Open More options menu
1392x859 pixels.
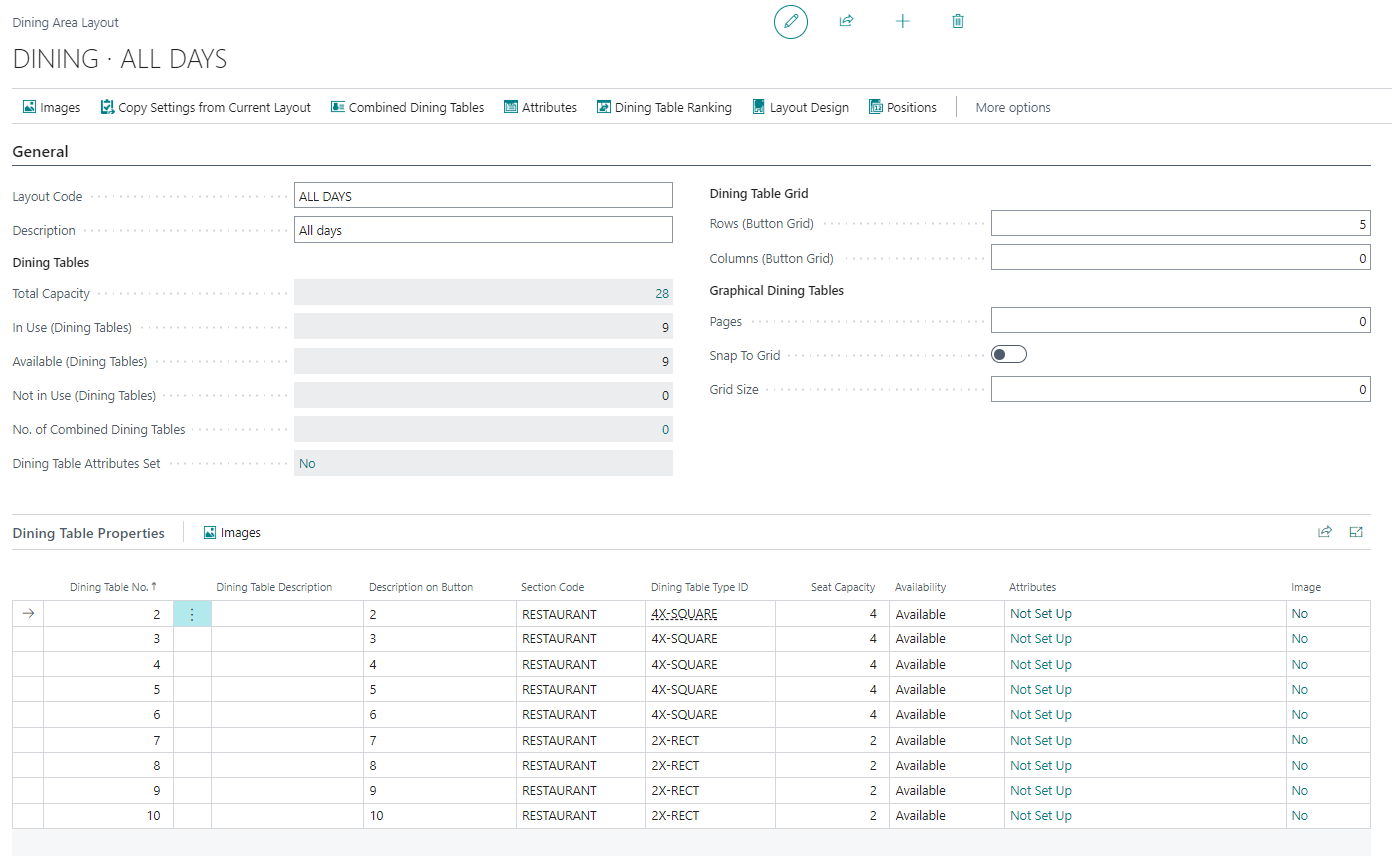[x=1012, y=107]
